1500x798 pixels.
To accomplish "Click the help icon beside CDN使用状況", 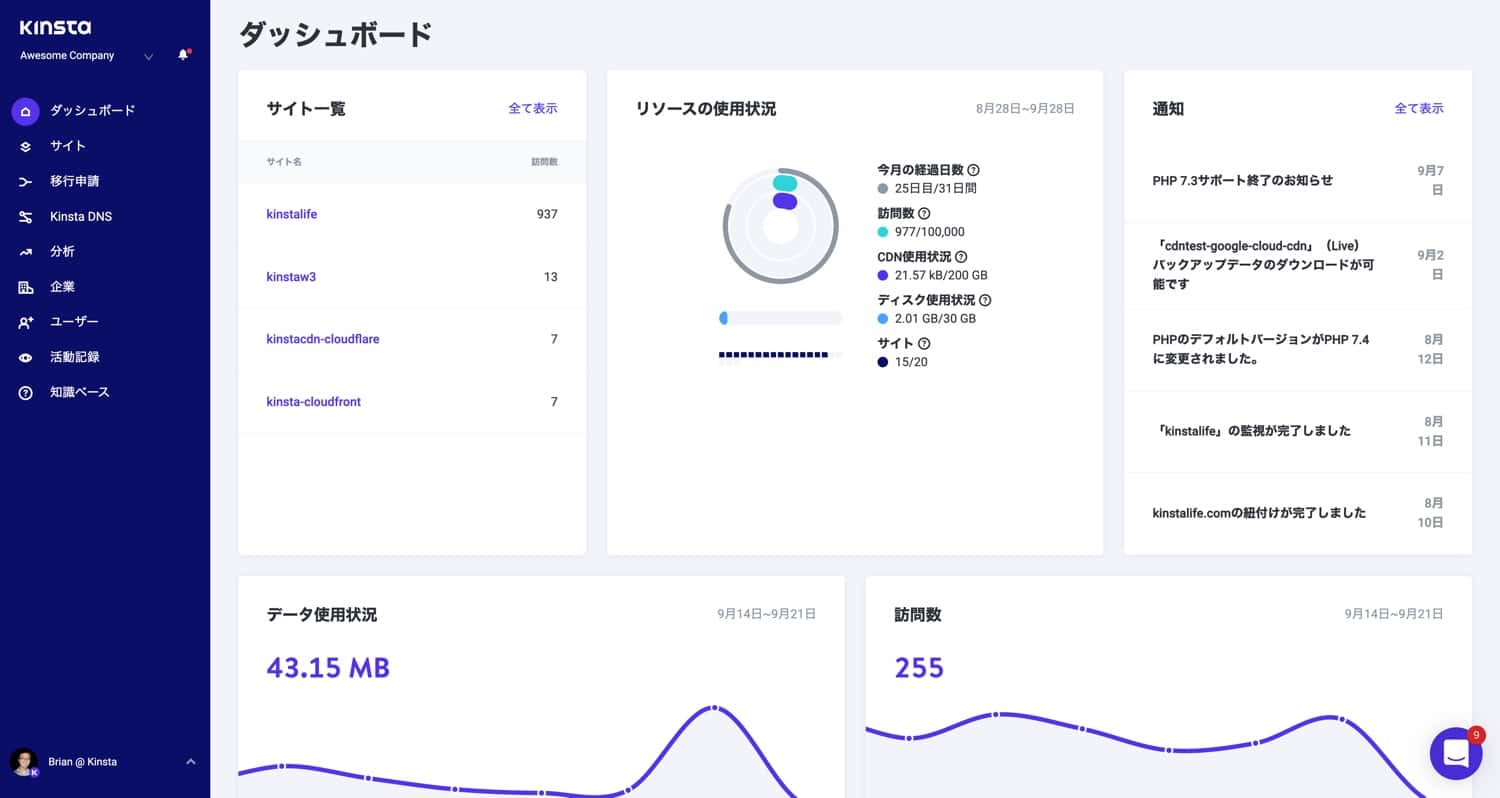I will coord(961,257).
